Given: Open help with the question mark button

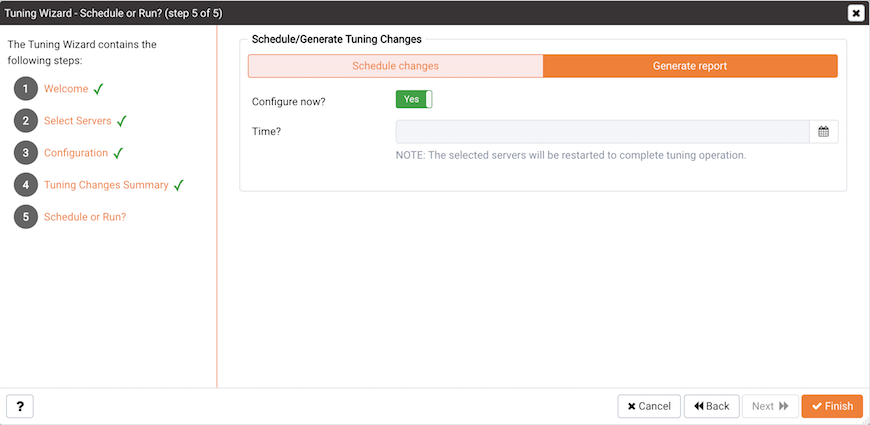Looking at the screenshot, I should click(20, 406).
